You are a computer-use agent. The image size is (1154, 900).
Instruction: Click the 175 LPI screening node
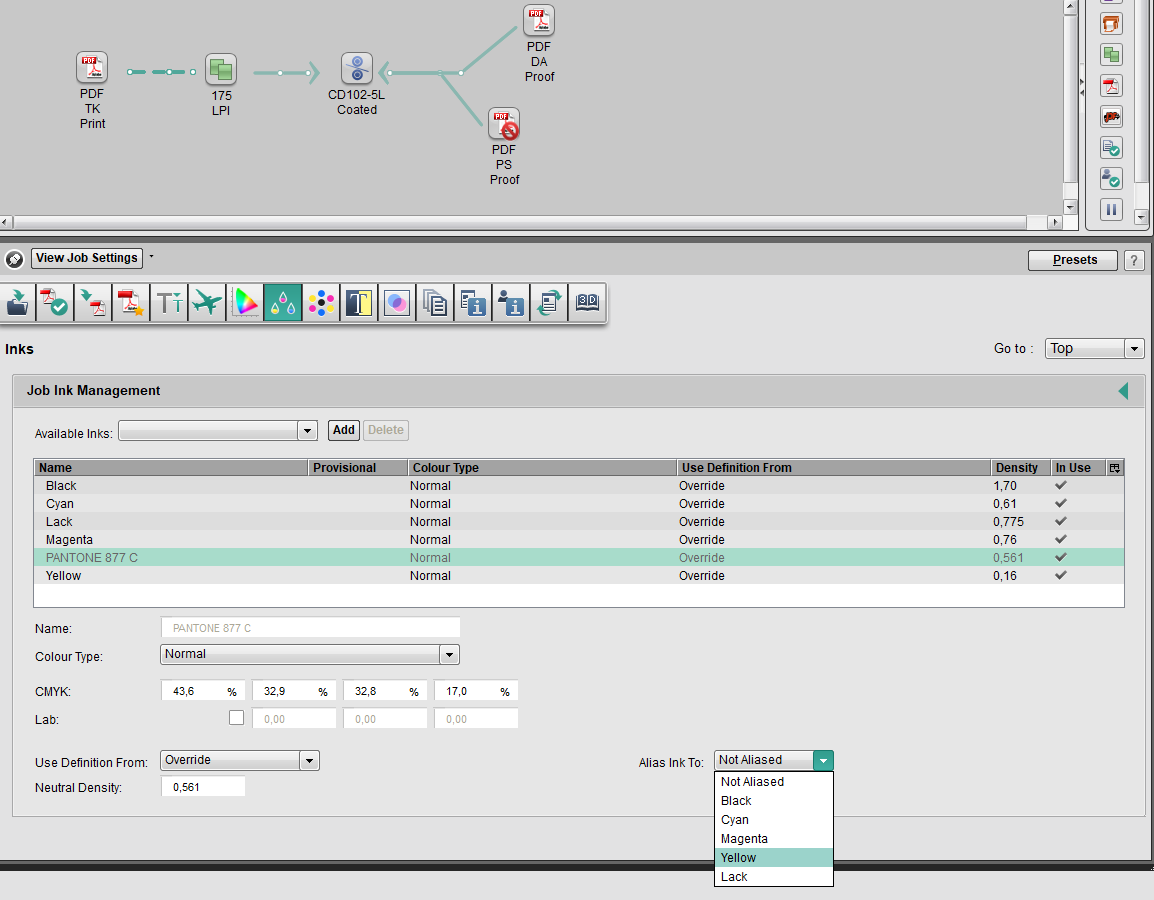click(221, 70)
